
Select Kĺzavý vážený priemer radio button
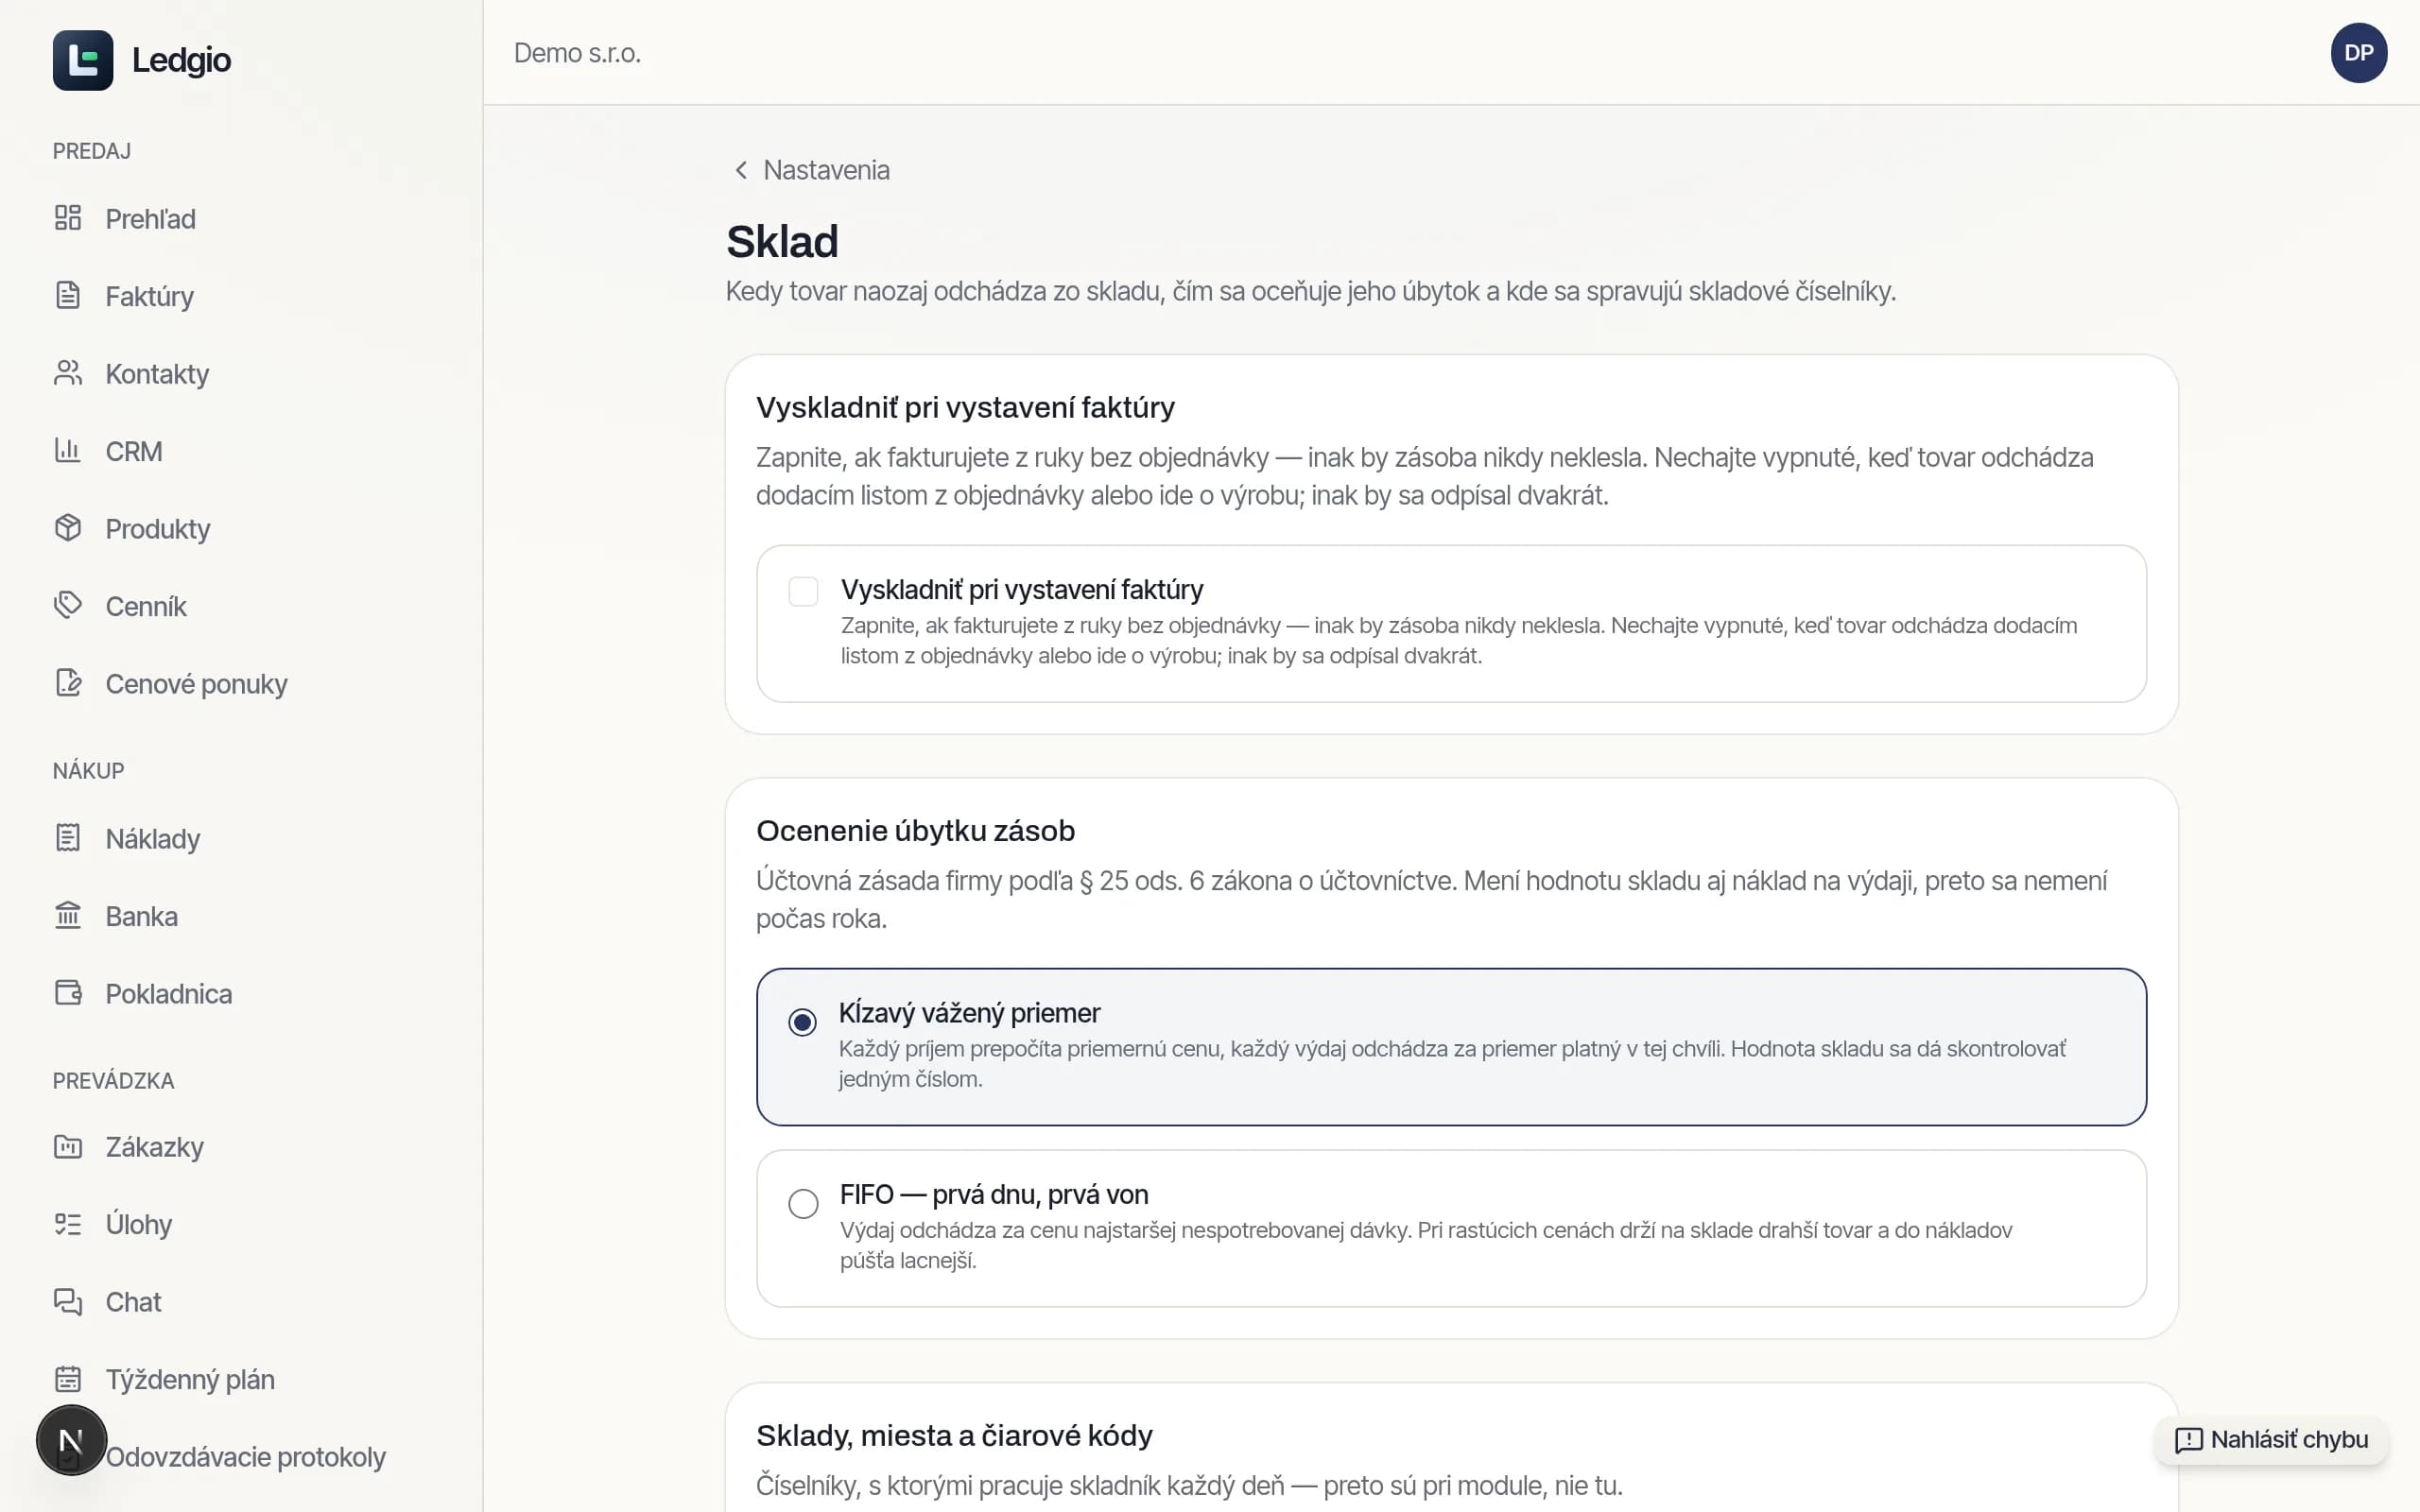802,1022
